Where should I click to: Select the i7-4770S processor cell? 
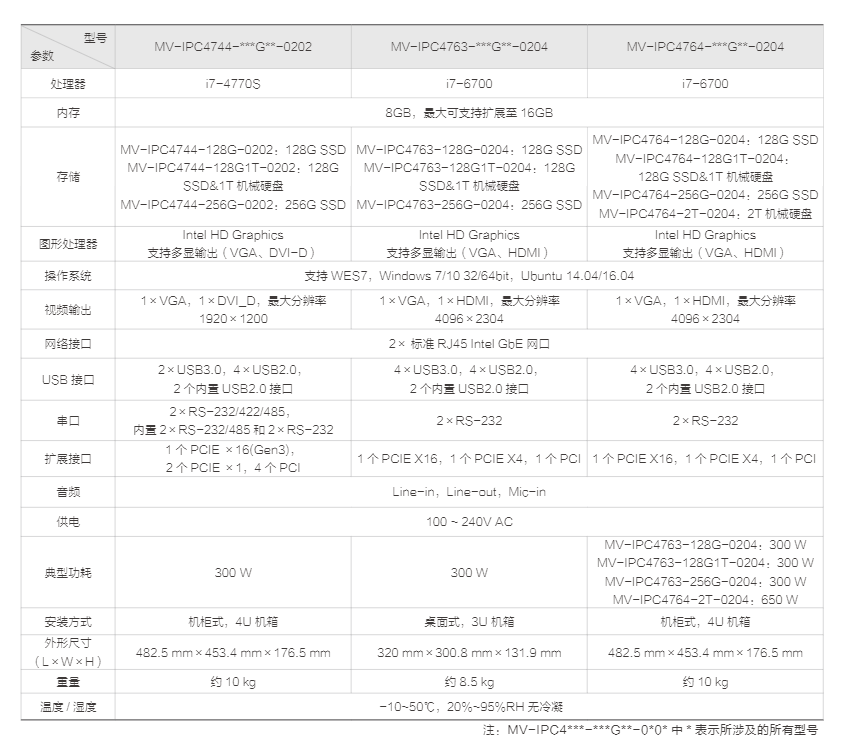click(x=233, y=84)
